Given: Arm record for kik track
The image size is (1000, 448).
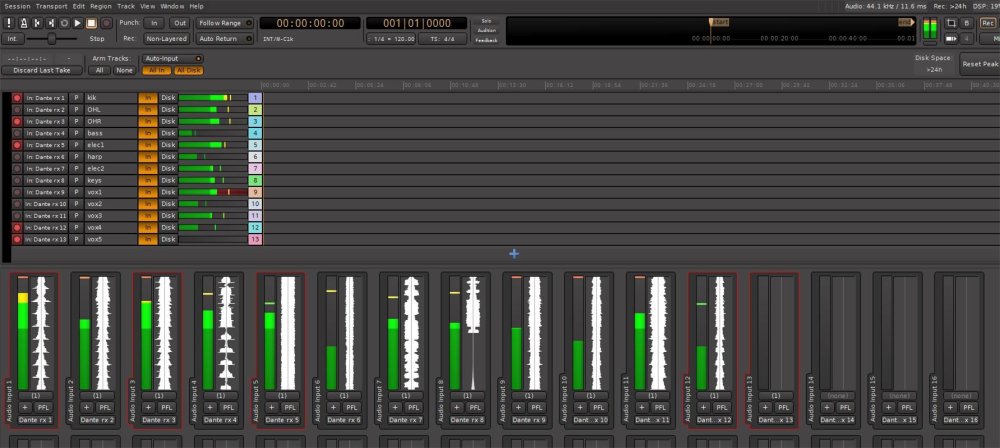Looking at the screenshot, I should [17, 98].
